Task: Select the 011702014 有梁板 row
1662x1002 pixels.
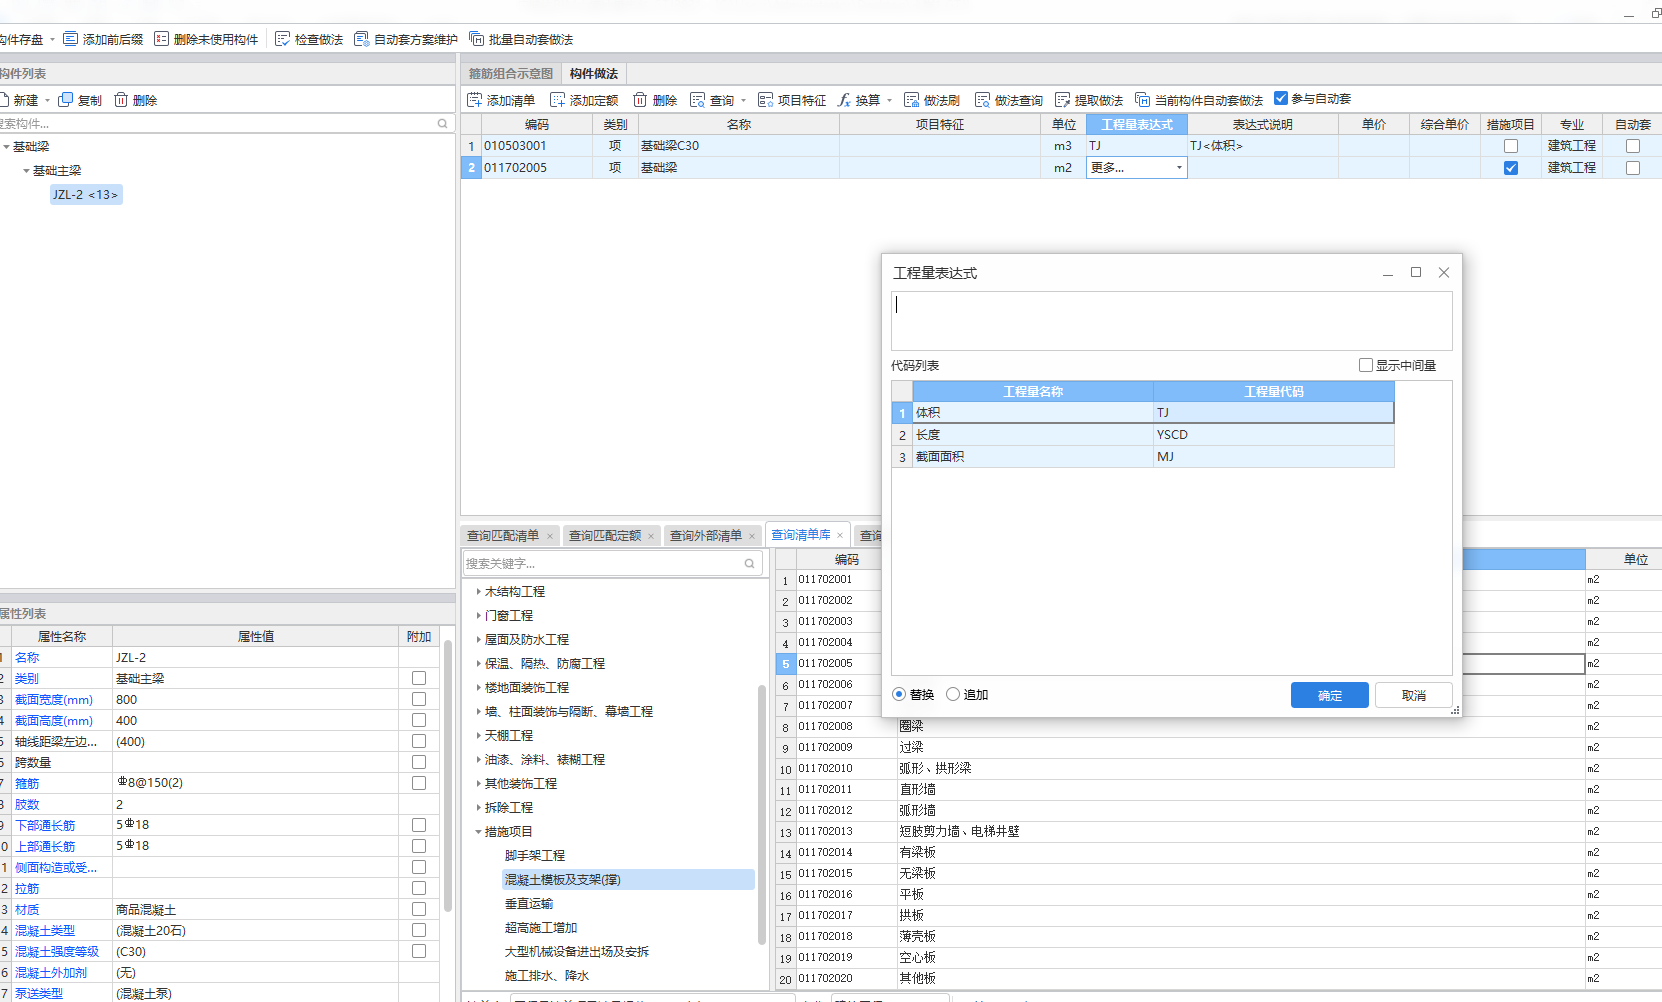Action: click(x=1218, y=853)
